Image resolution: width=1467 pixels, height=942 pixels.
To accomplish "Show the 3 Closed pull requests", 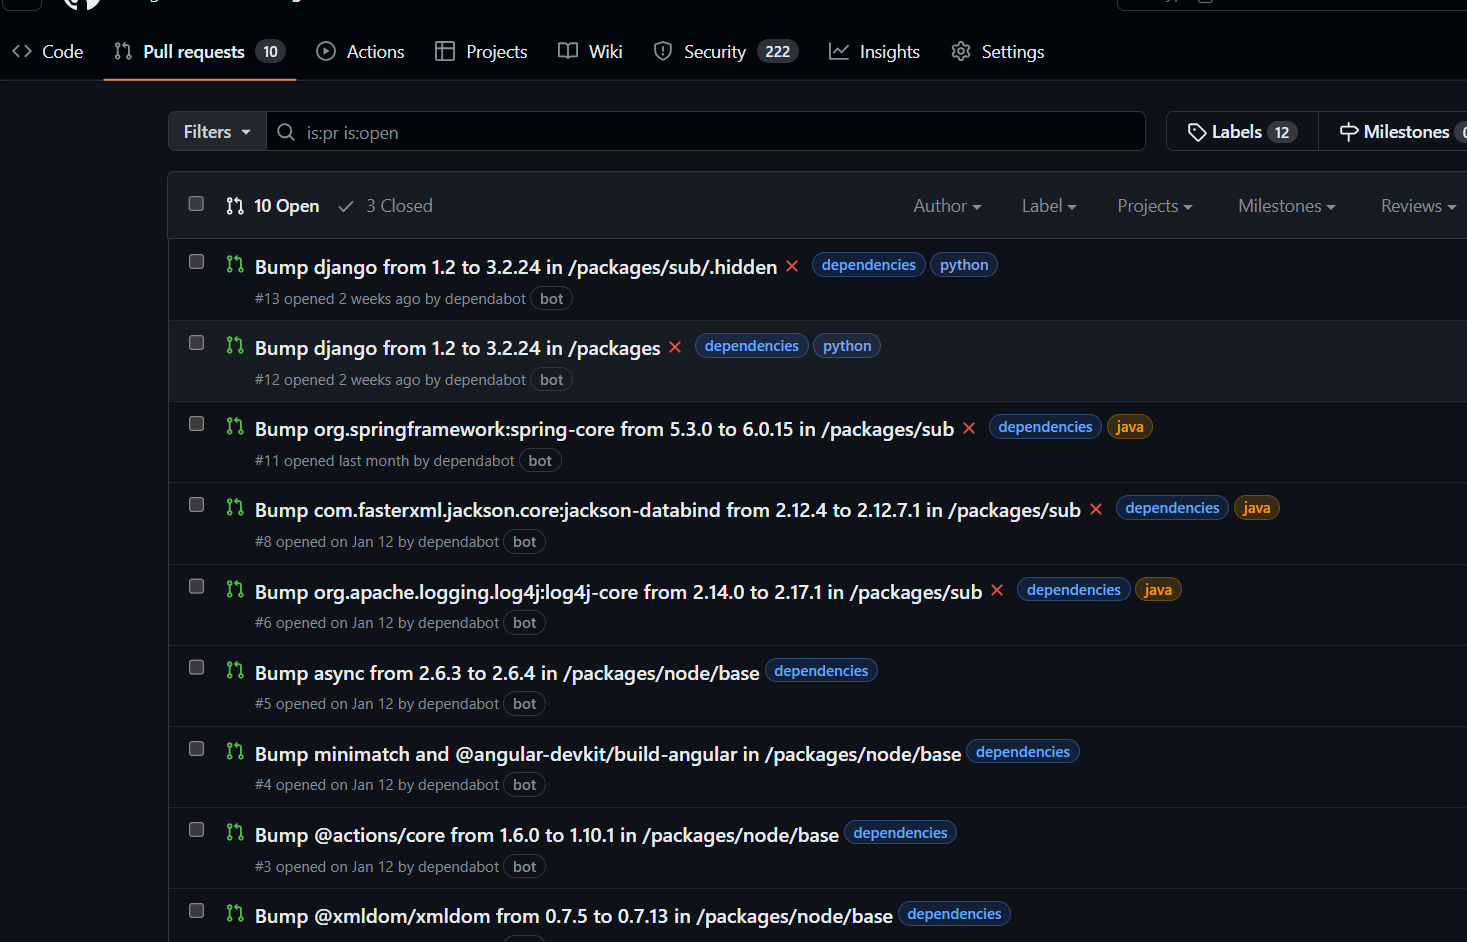I will (386, 206).
